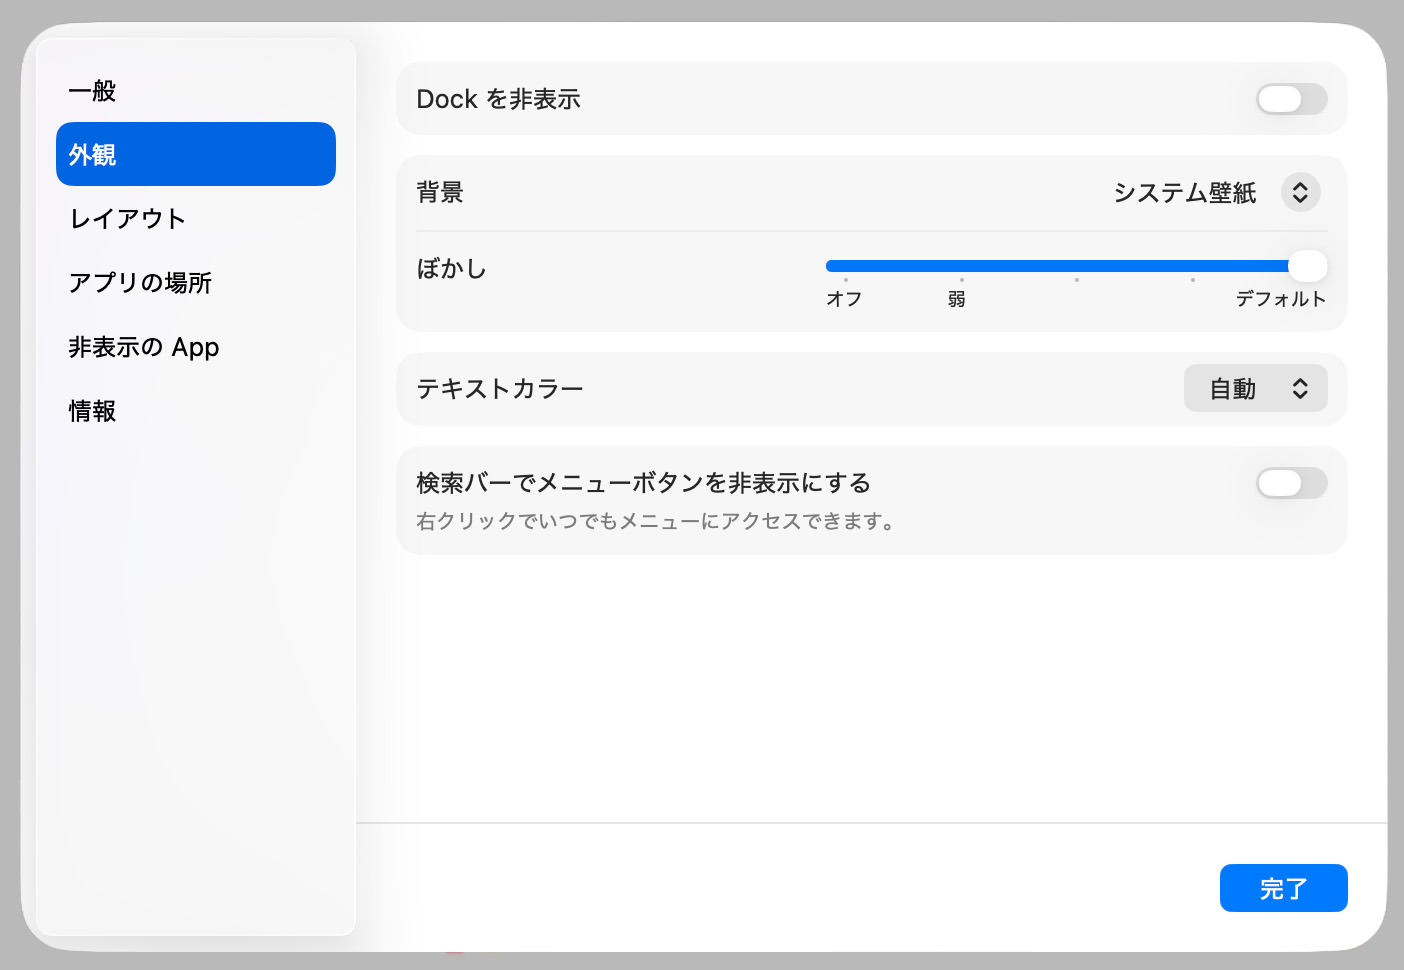This screenshot has width=1404, height=970.
Task: Select the 外観 sidebar item
Action: (x=195, y=154)
